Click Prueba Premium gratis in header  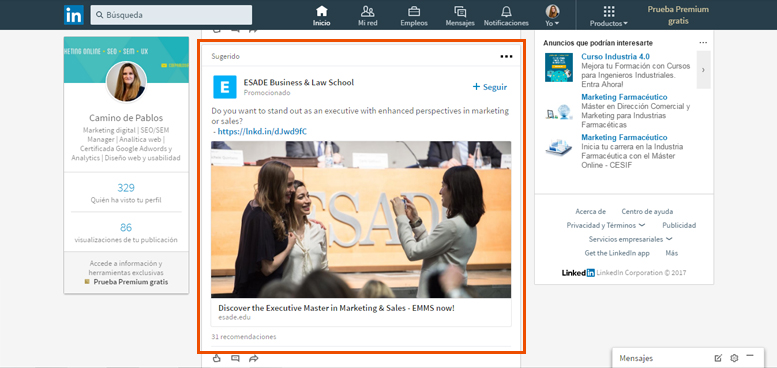click(678, 15)
